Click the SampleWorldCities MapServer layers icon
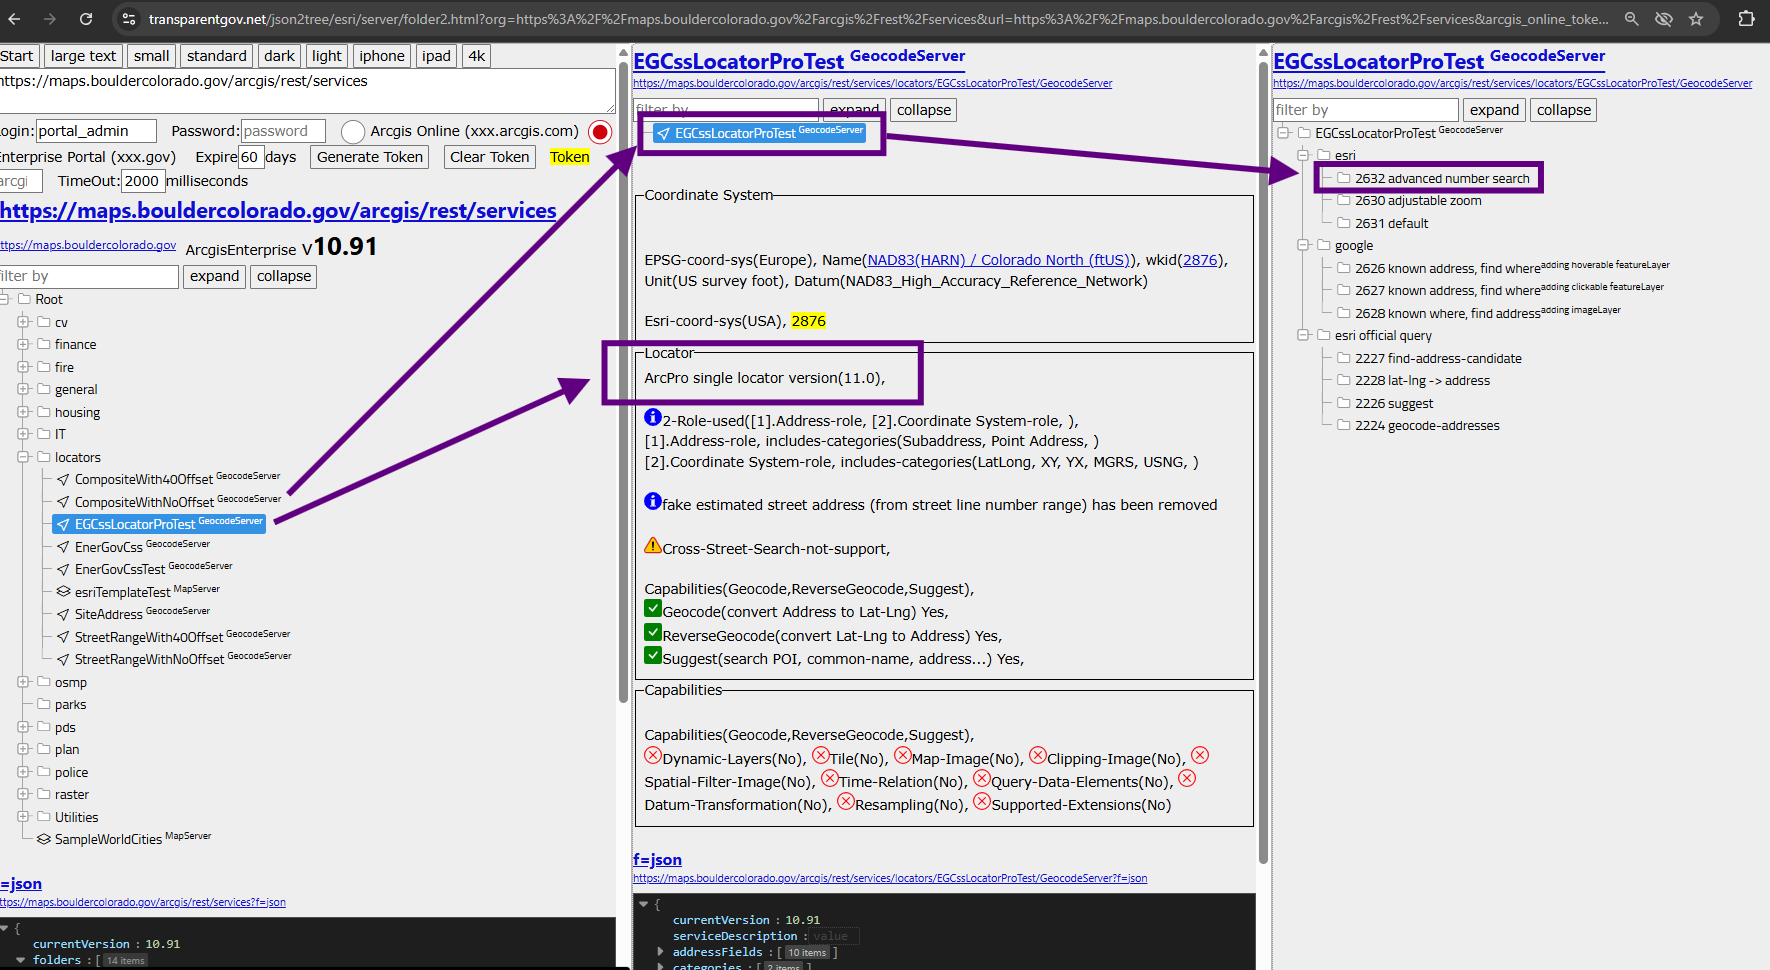The image size is (1770, 970). [x=44, y=840]
